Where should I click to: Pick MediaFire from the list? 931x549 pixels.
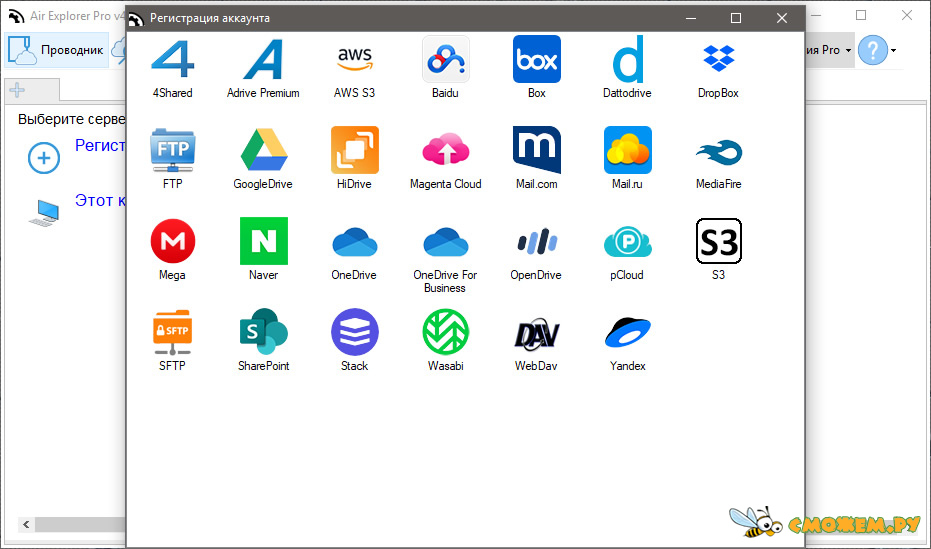click(x=718, y=153)
